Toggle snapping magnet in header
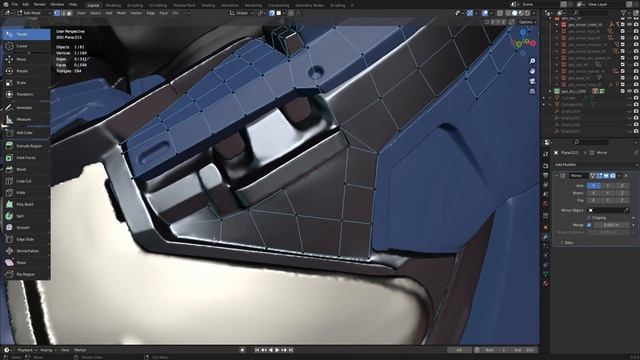Viewport: 640px width, 360px height. click(272, 13)
